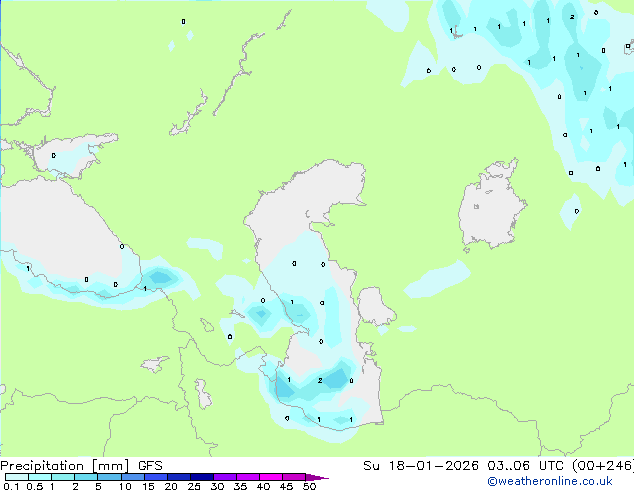Click the pink swatch between 40 and 45
The height and width of the screenshot is (490, 634).
271,477
